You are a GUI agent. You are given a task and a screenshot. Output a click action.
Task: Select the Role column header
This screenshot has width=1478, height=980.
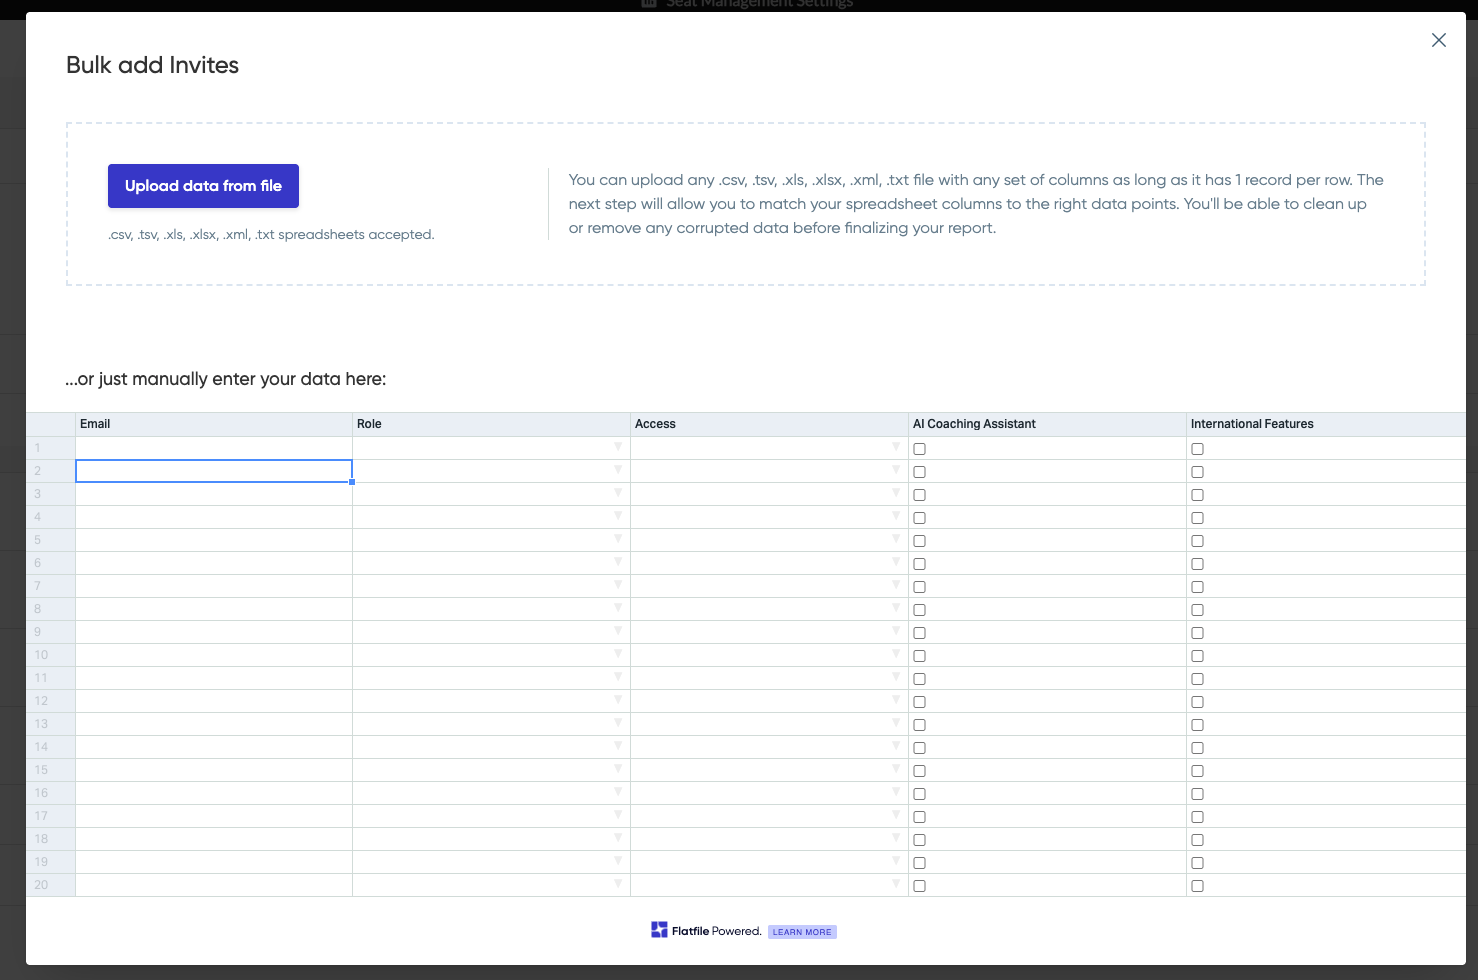(x=491, y=424)
